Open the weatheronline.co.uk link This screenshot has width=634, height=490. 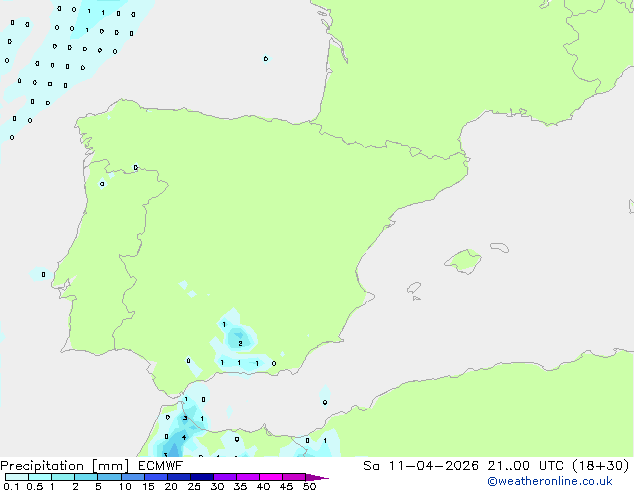(x=550, y=481)
